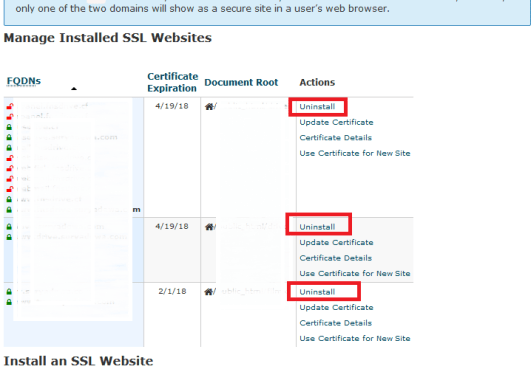Image resolution: width=531 pixels, height=372 pixels.
Task: Use the 2/1/18 certificate for a new site
Action: (x=355, y=338)
